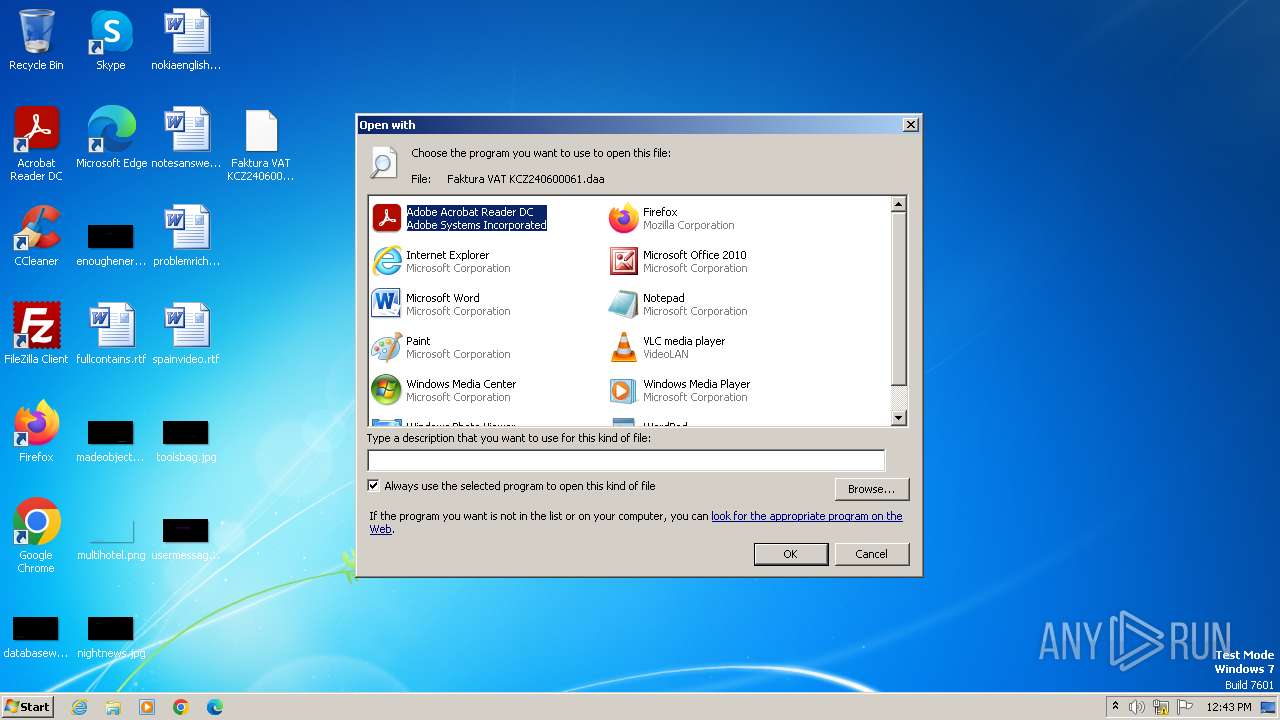The width and height of the screenshot is (1280, 720).
Task: Select Microsoft Word in the program list
Action: tap(441, 304)
